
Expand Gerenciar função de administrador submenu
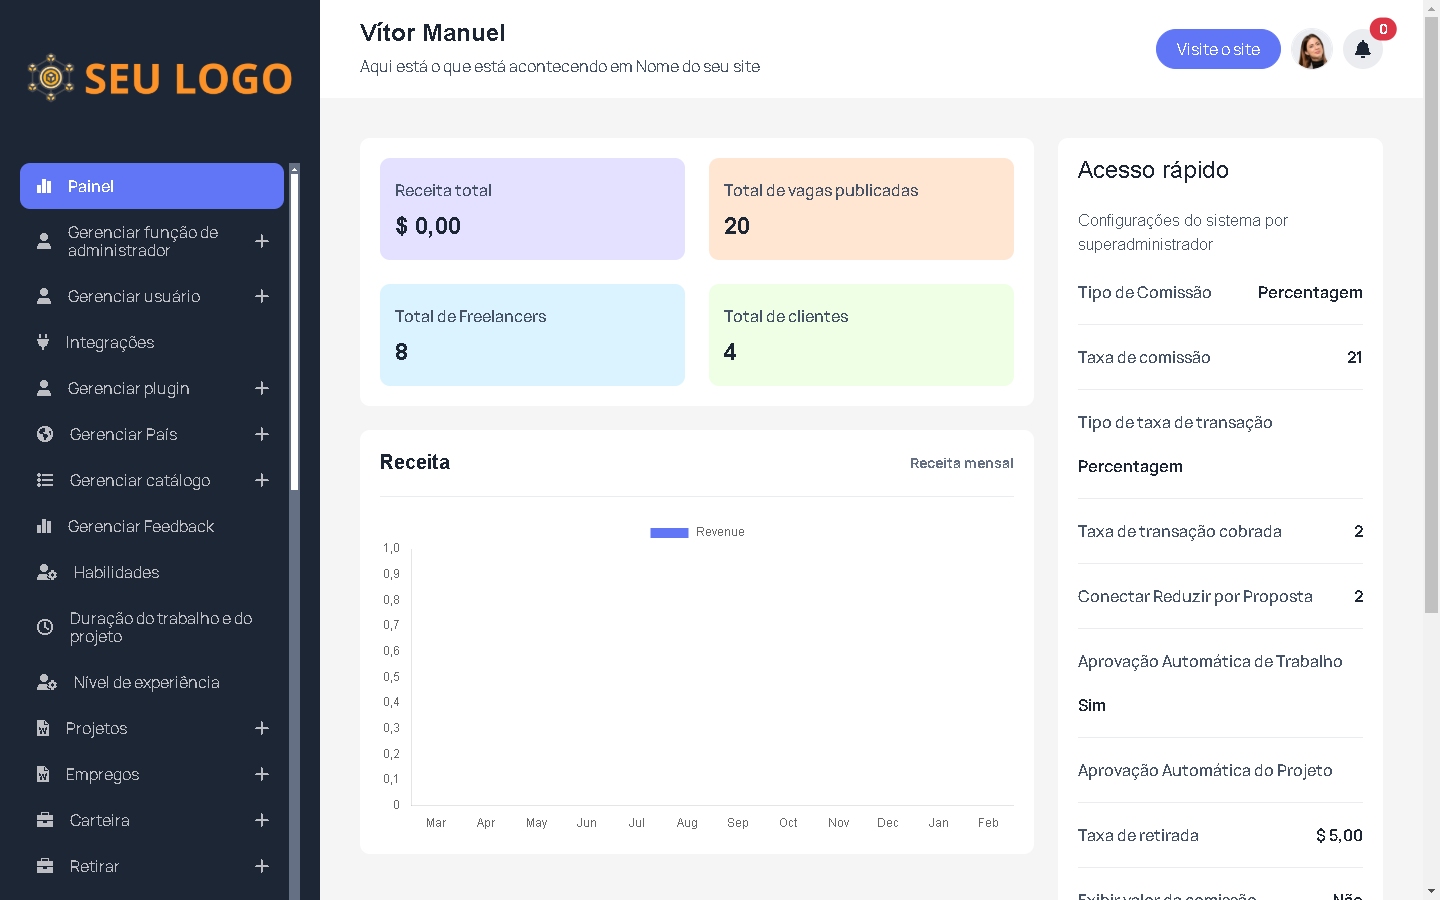coord(262,241)
